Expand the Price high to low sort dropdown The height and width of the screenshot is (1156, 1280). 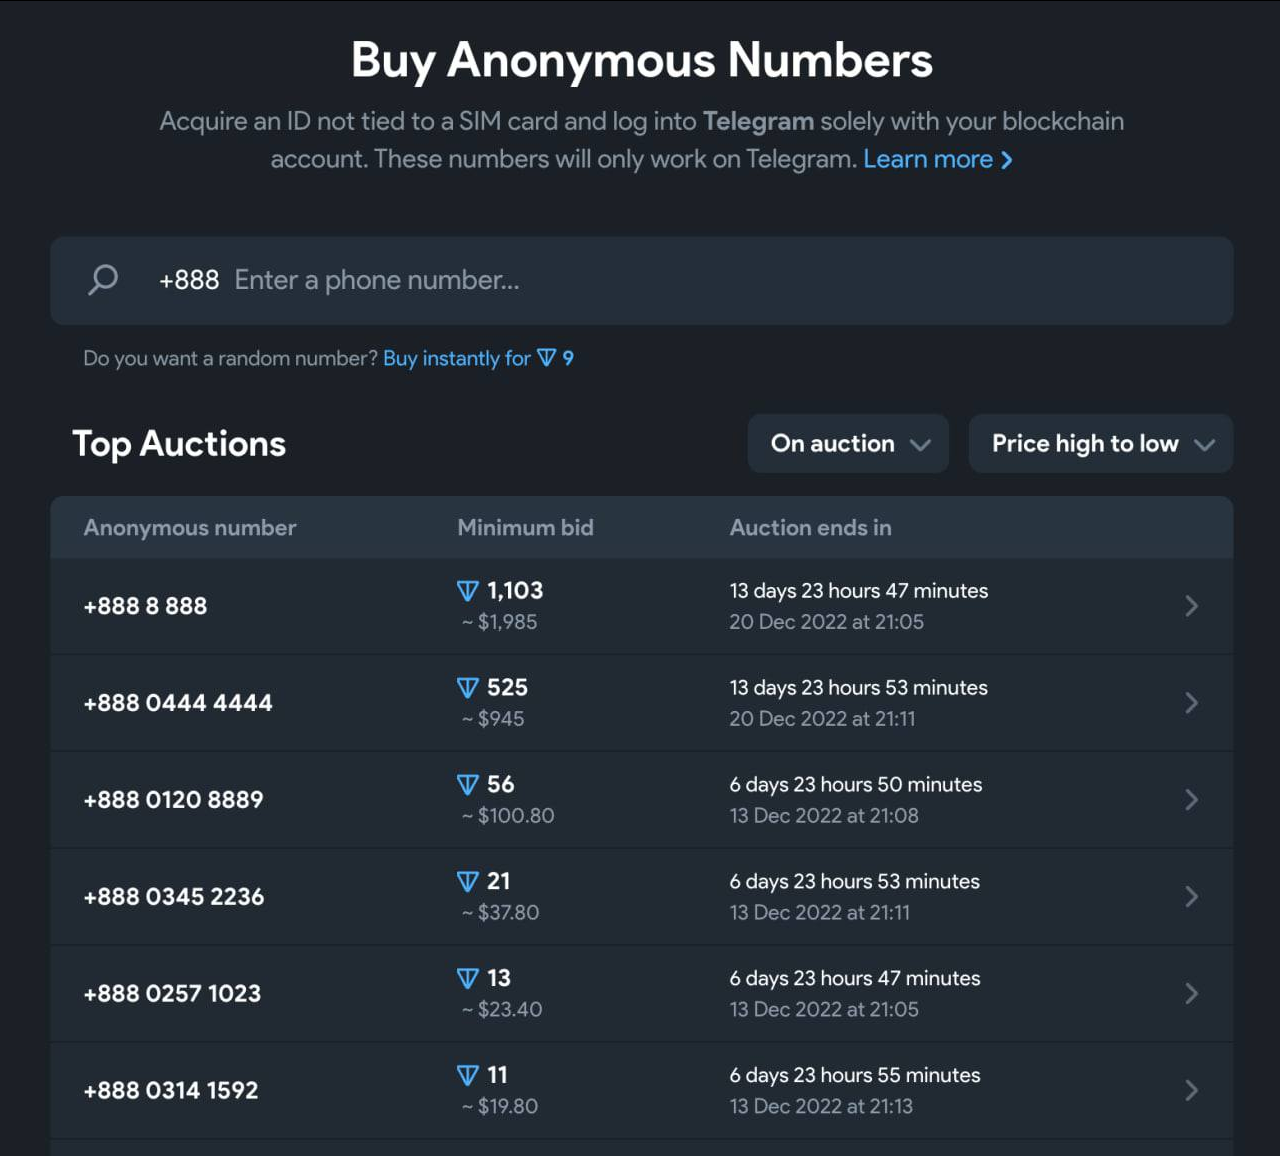1100,444
